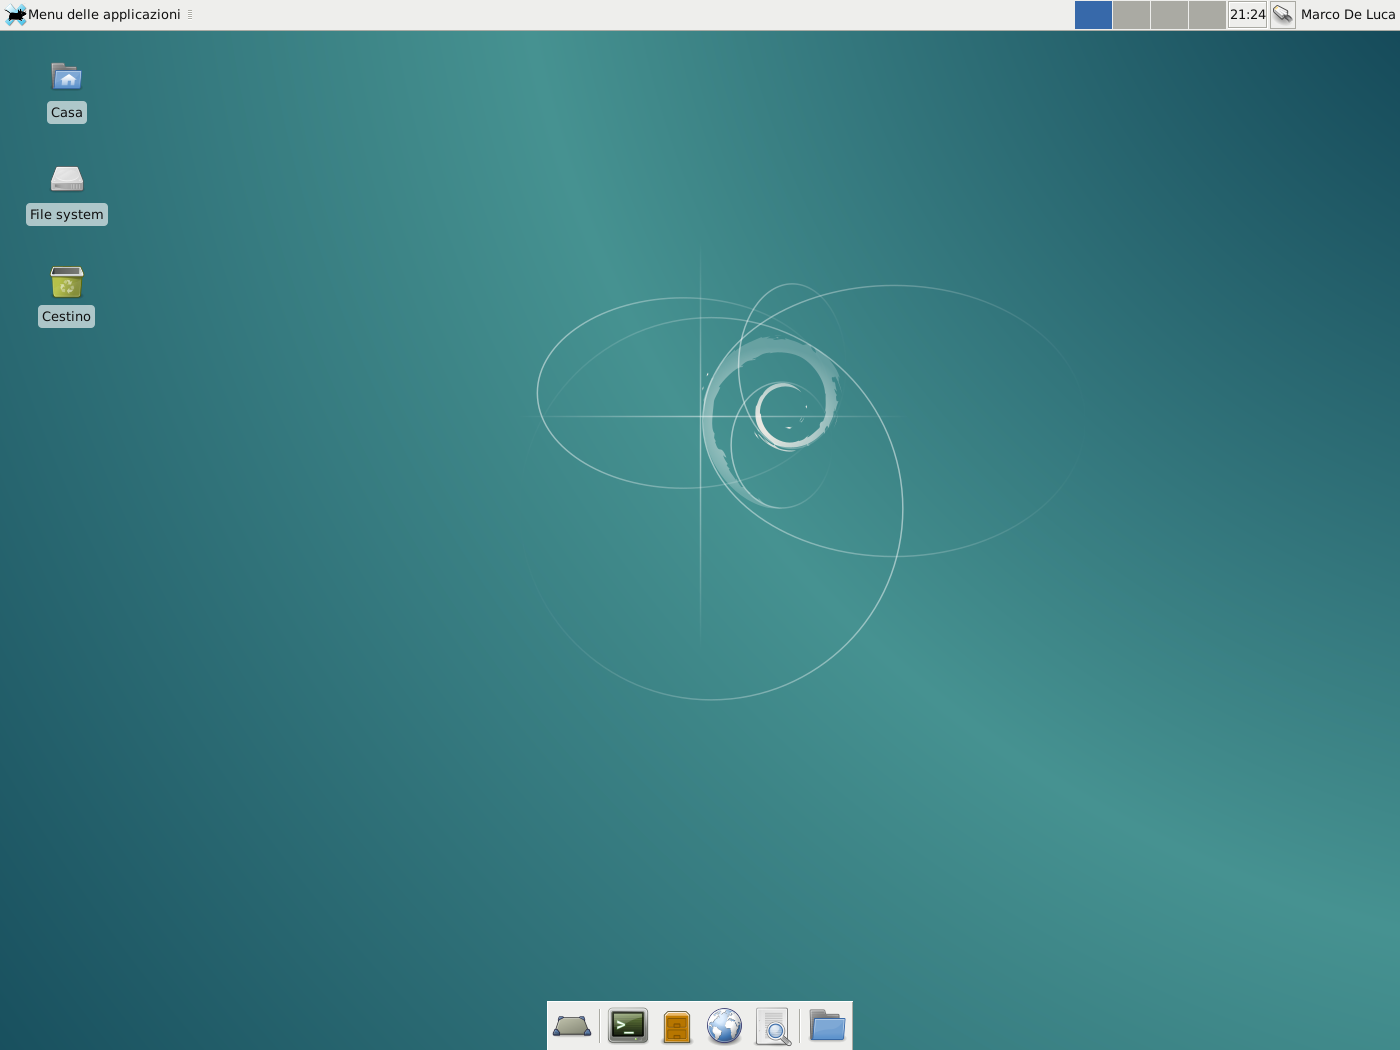Click the Xfce mouse logo in the top panel
The image size is (1400, 1050).
14,14
